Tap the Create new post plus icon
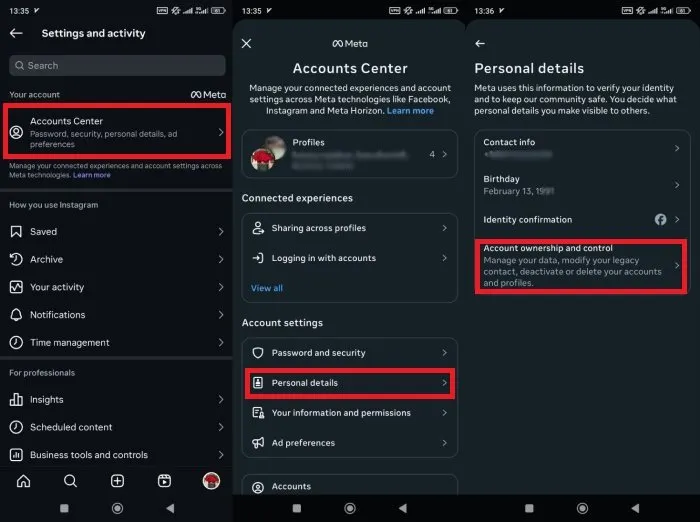 pyautogui.click(x=117, y=481)
